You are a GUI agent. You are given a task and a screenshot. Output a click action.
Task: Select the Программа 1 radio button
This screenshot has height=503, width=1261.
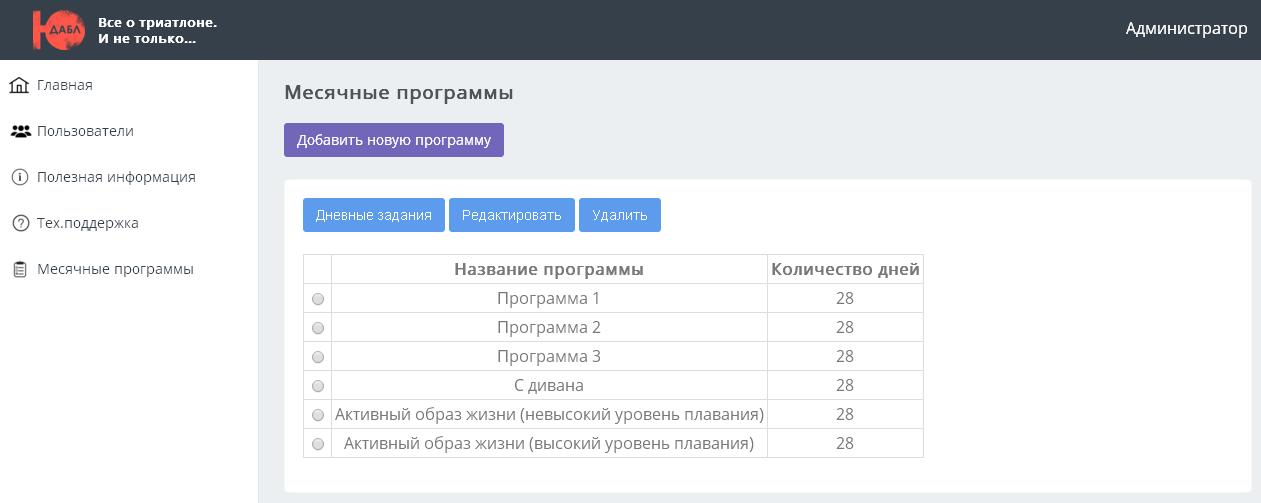pos(318,299)
